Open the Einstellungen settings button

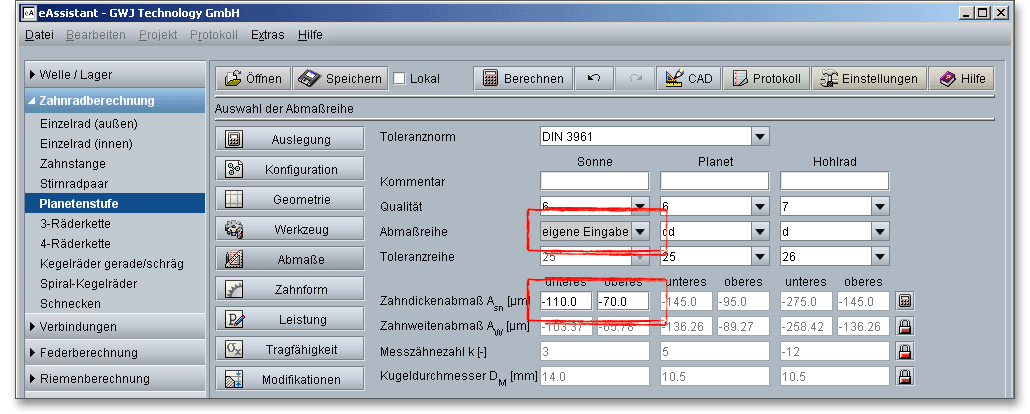tap(868, 79)
